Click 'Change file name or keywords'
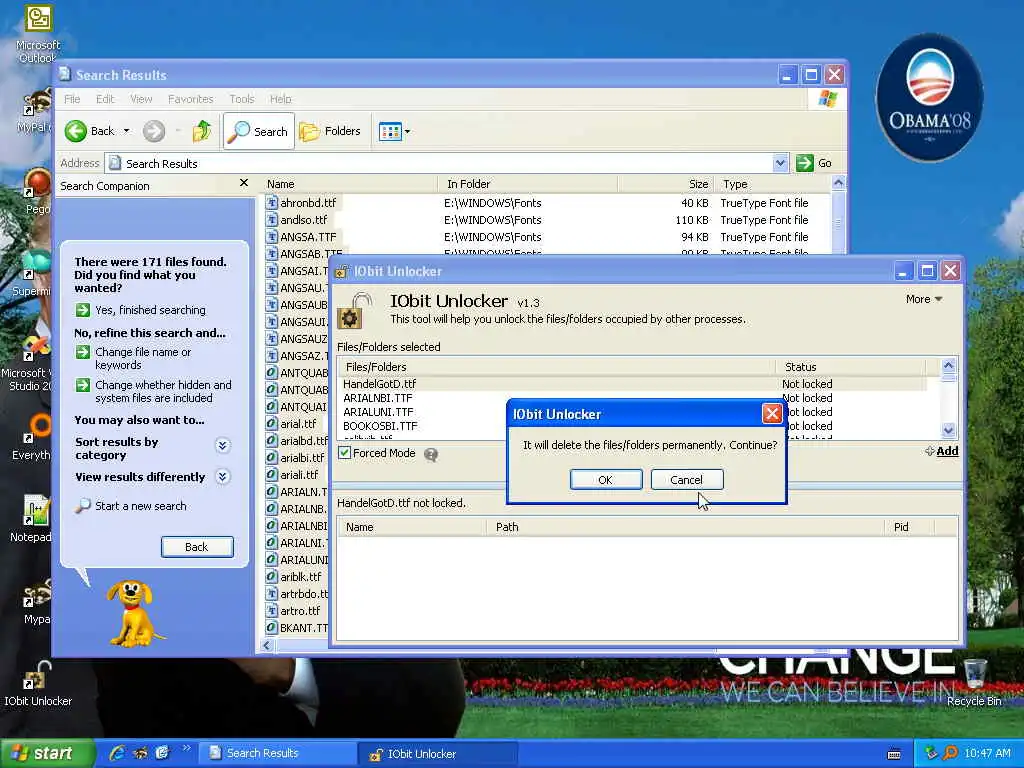Viewport: 1024px width, 768px height. [x=143, y=359]
